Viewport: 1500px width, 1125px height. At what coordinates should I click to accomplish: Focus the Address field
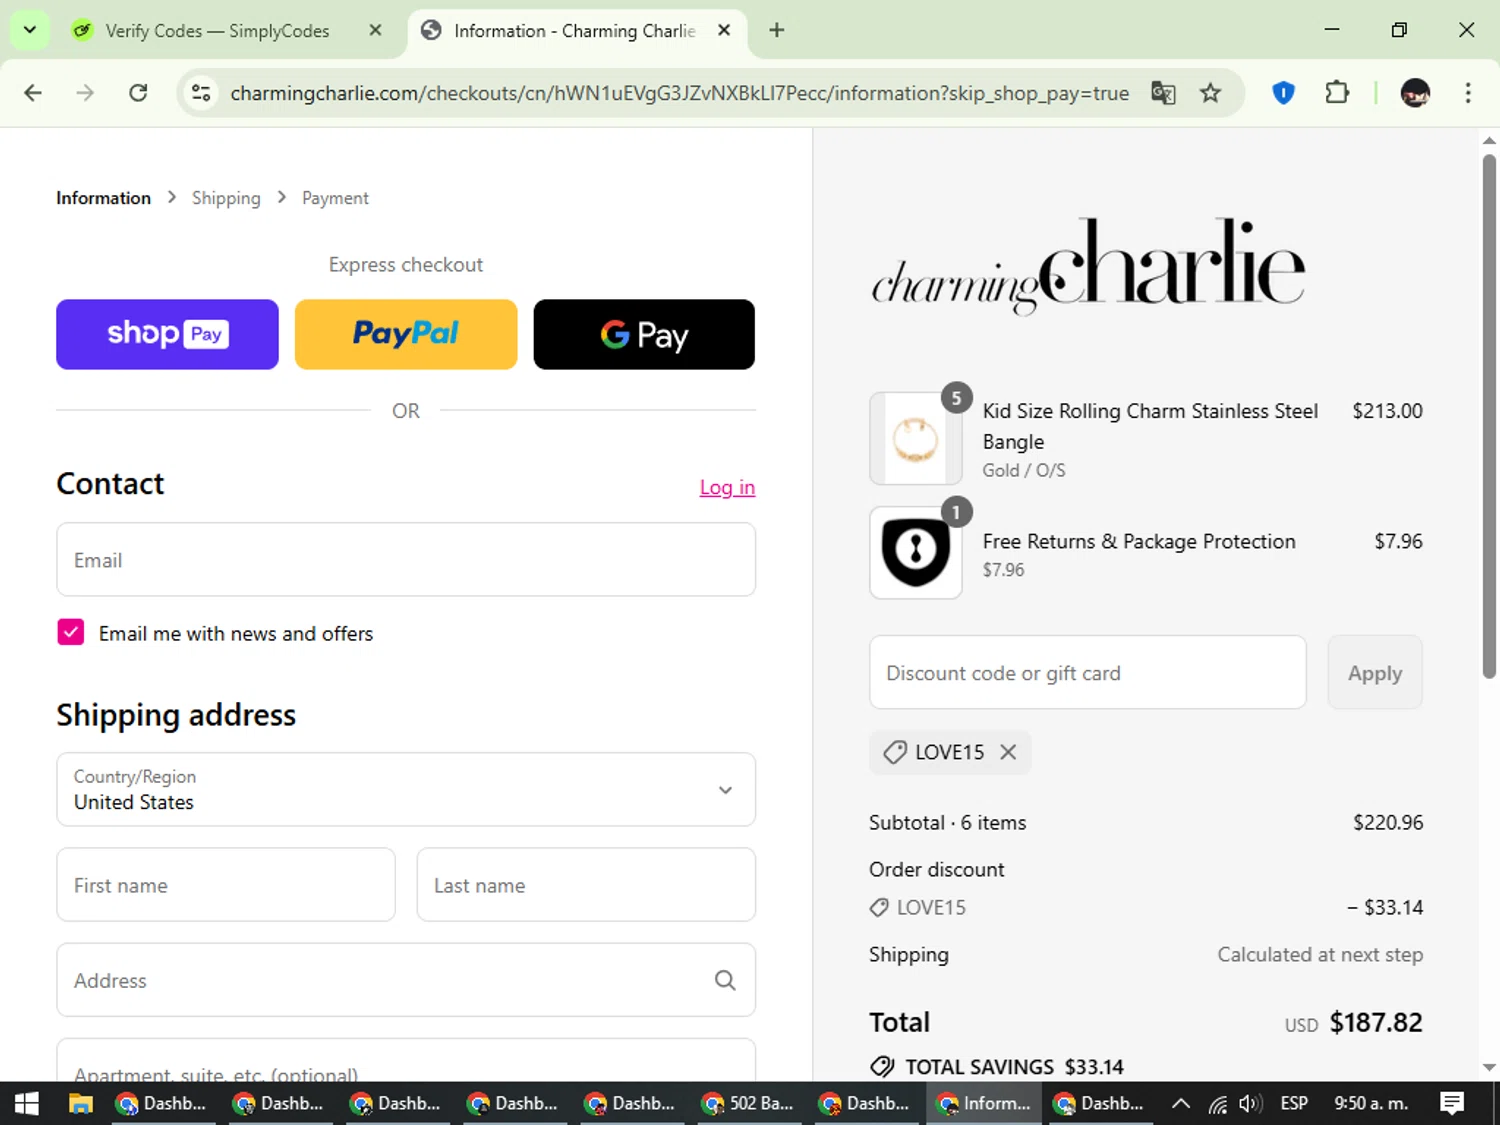click(x=406, y=980)
